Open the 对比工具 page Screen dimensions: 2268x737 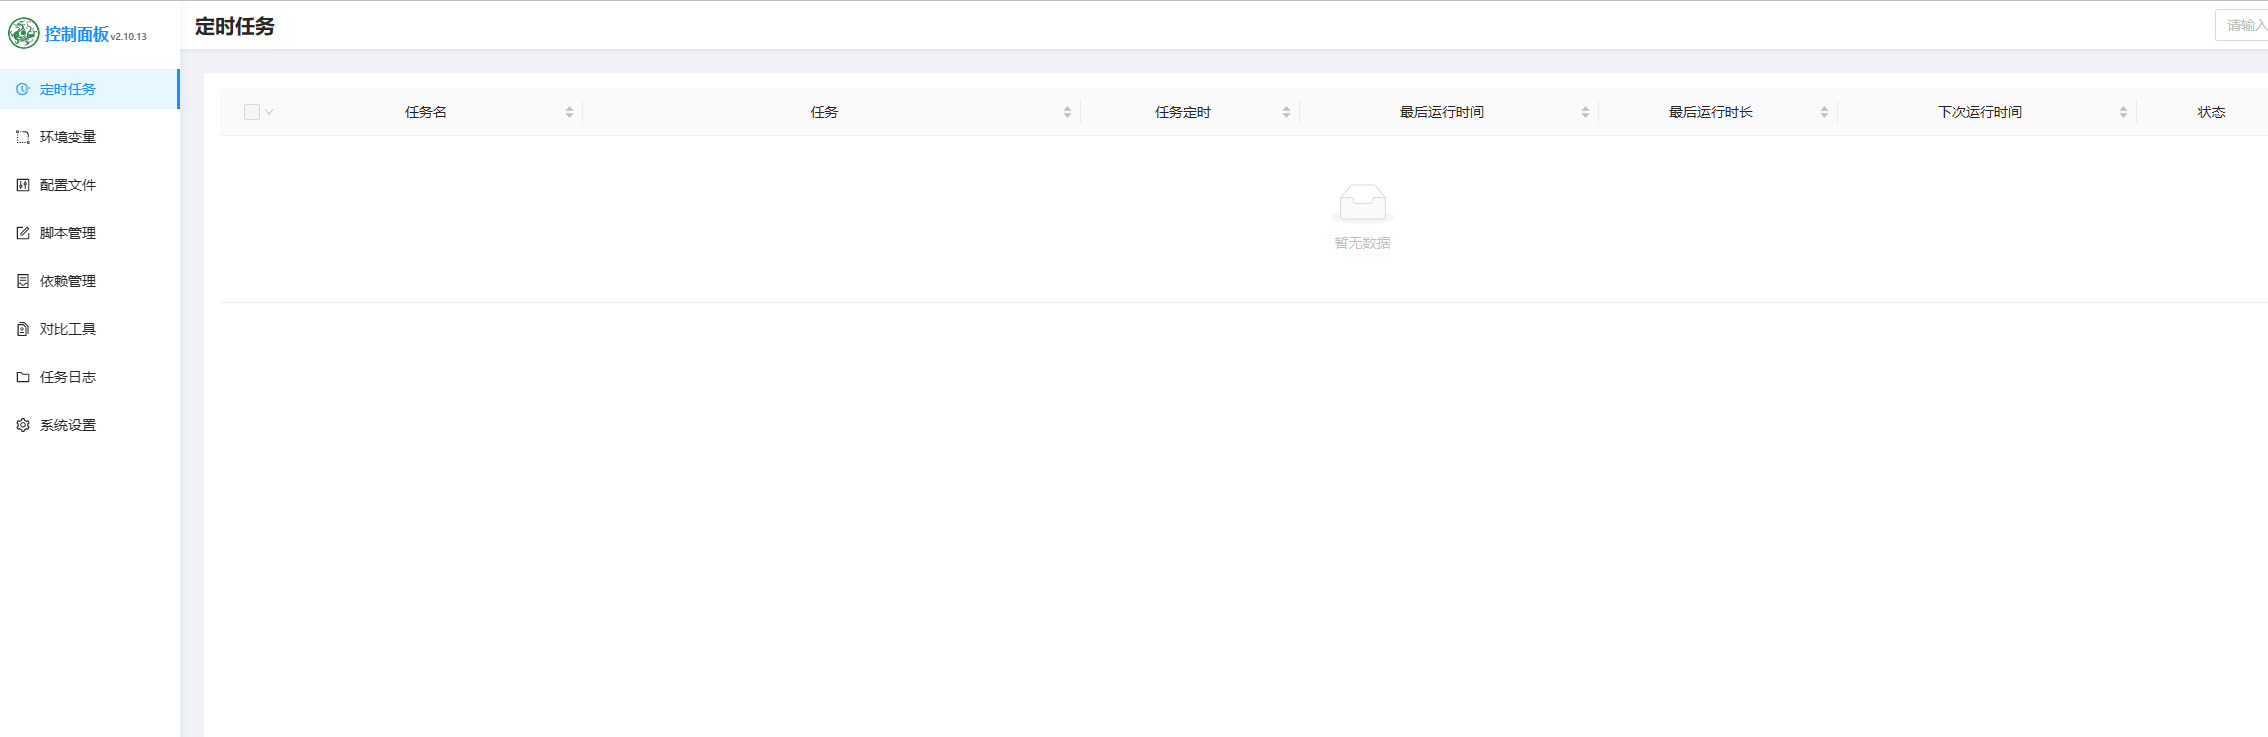[90, 329]
